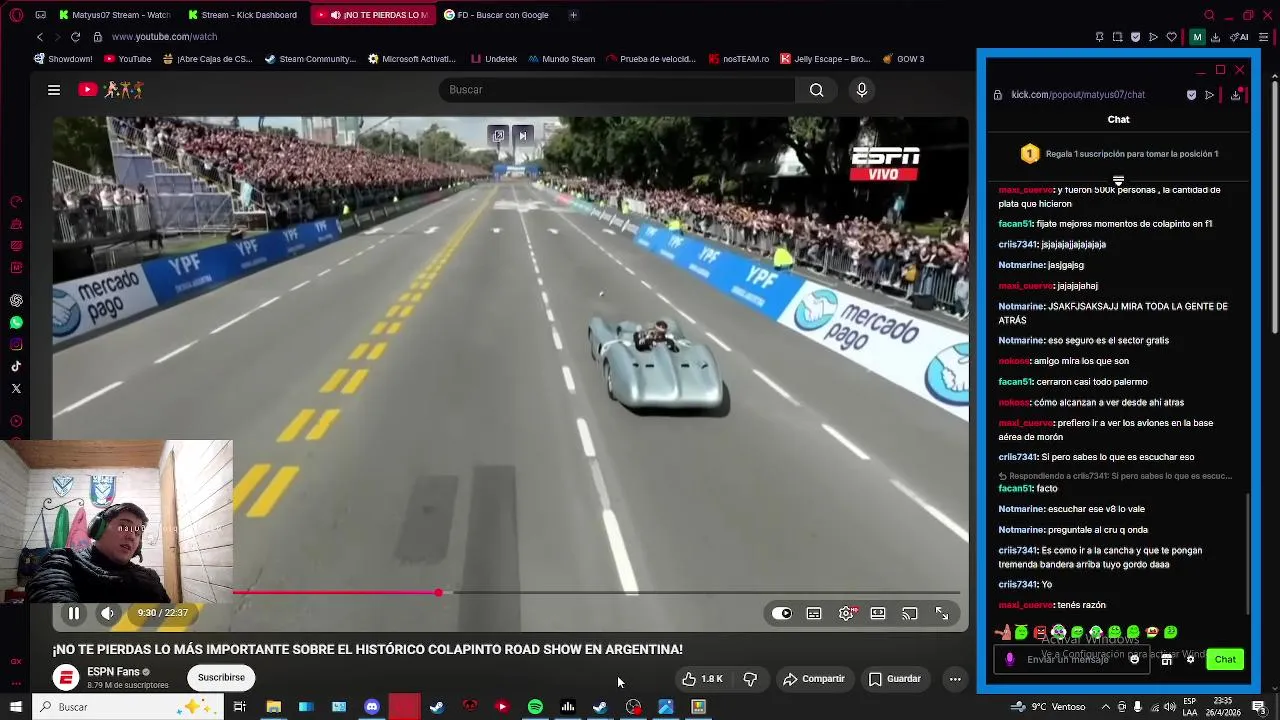The height and width of the screenshot is (720, 1280).
Task: Click Opera menu logo at top-left
Action: tap(14, 15)
